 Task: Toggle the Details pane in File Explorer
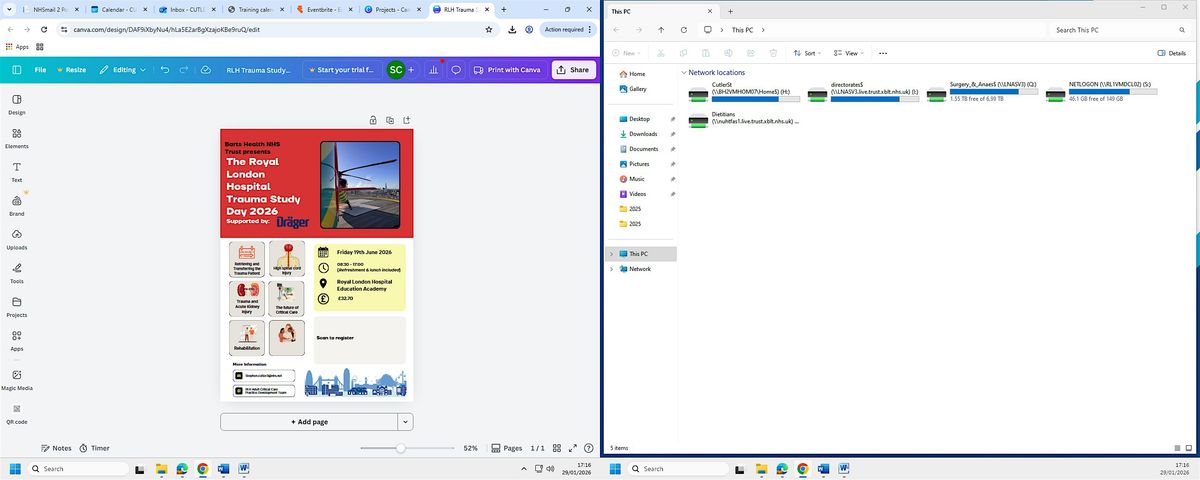[1171, 53]
